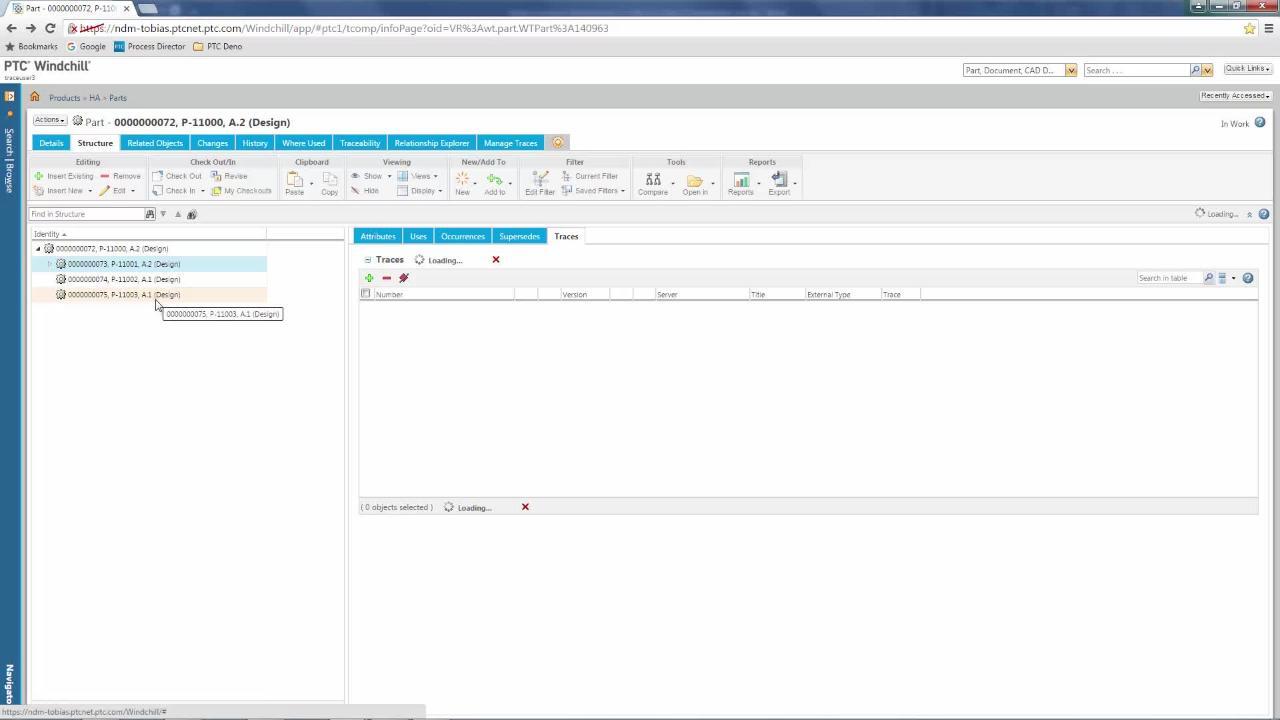Cancel Traces loading with red X by the Traces title
Image resolution: width=1280 pixels, height=720 pixels.
tap(495, 260)
